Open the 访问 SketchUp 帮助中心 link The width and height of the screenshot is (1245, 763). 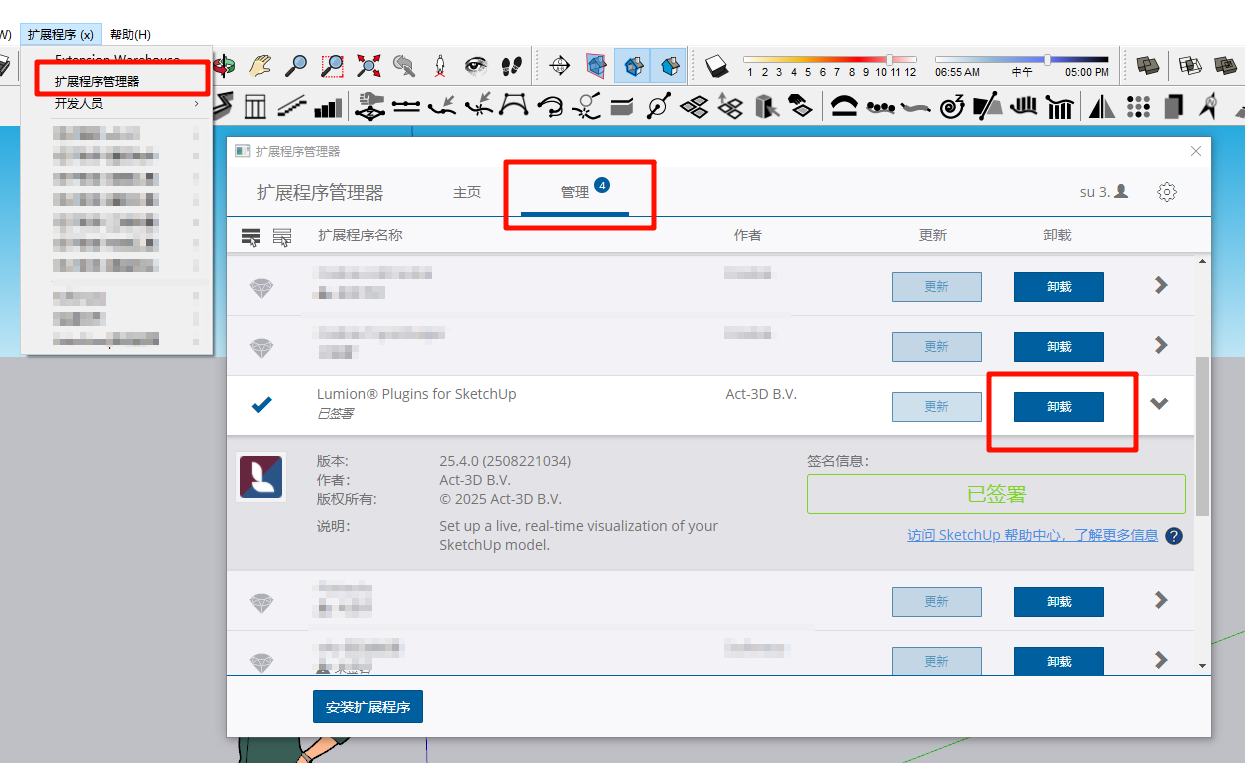tap(1032, 535)
